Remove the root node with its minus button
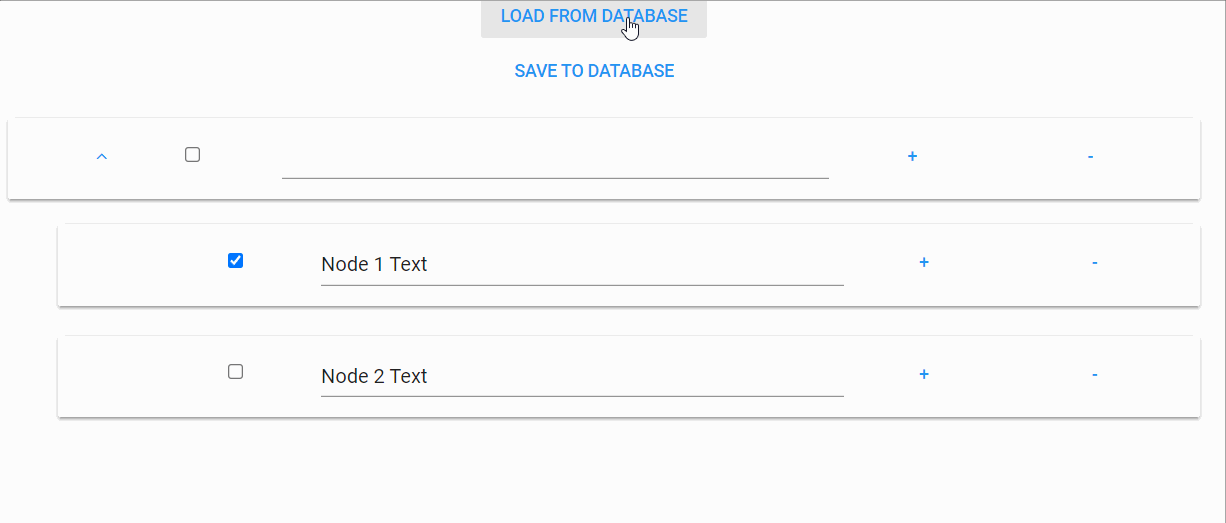This screenshot has height=523, width=1226. pyautogui.click(x=1090, y=157)
